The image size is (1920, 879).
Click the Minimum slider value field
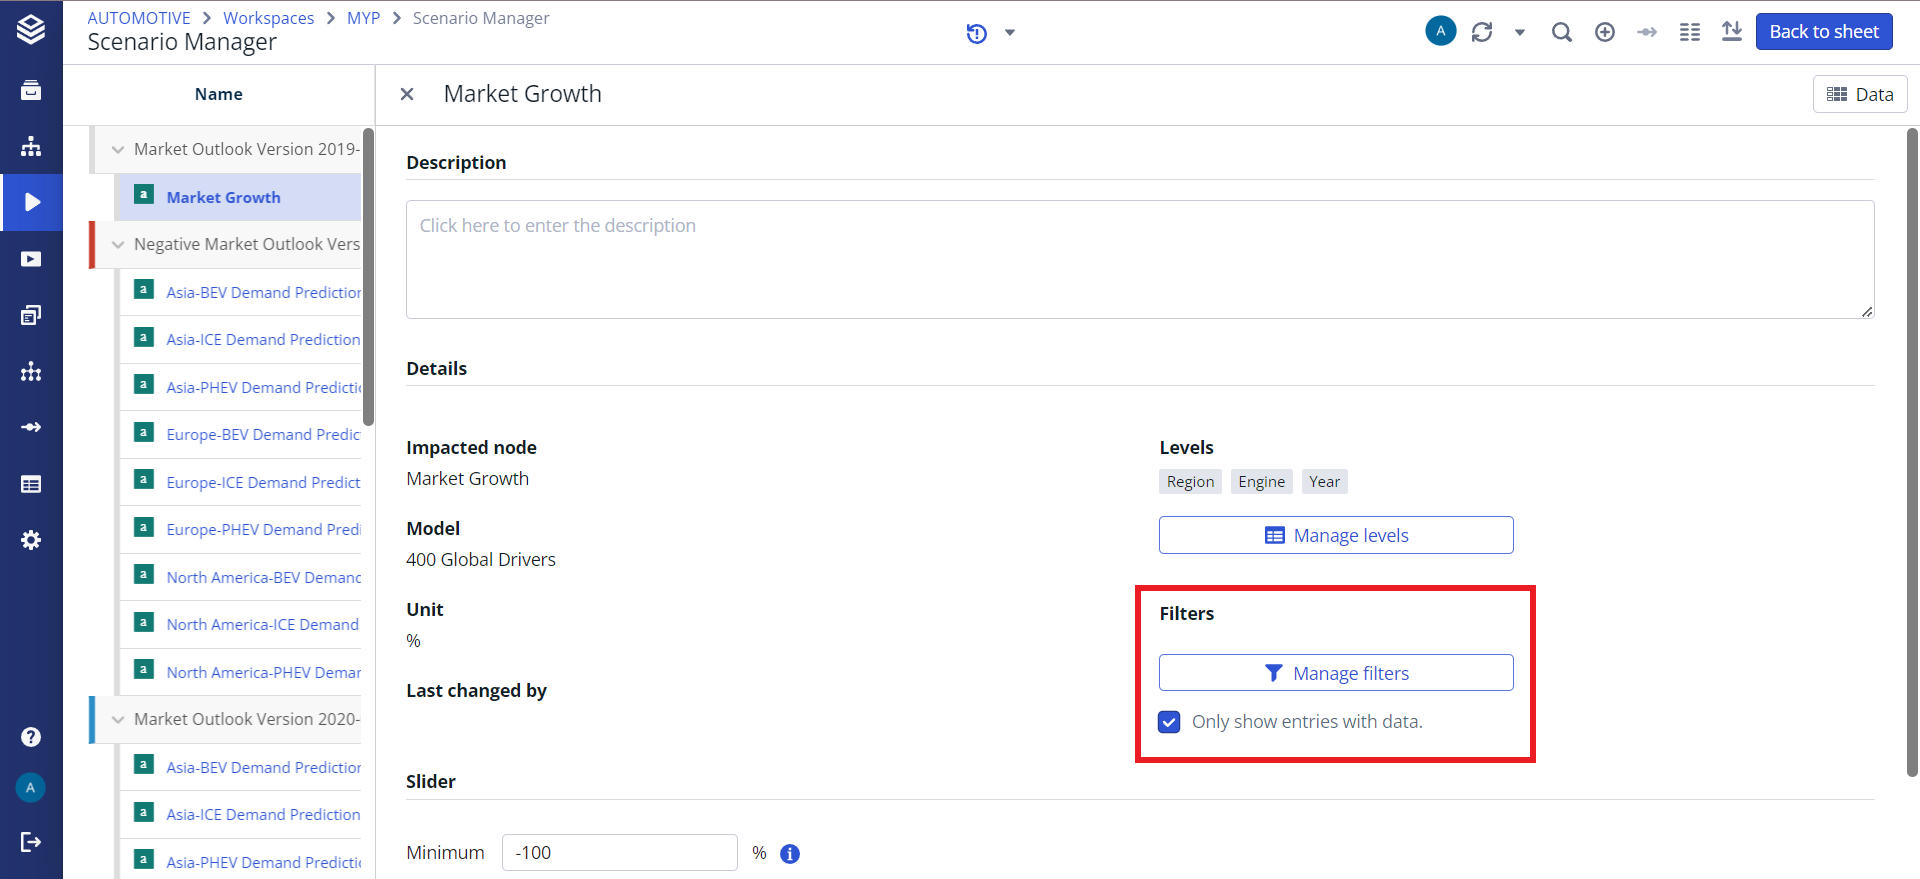[619, 853]
